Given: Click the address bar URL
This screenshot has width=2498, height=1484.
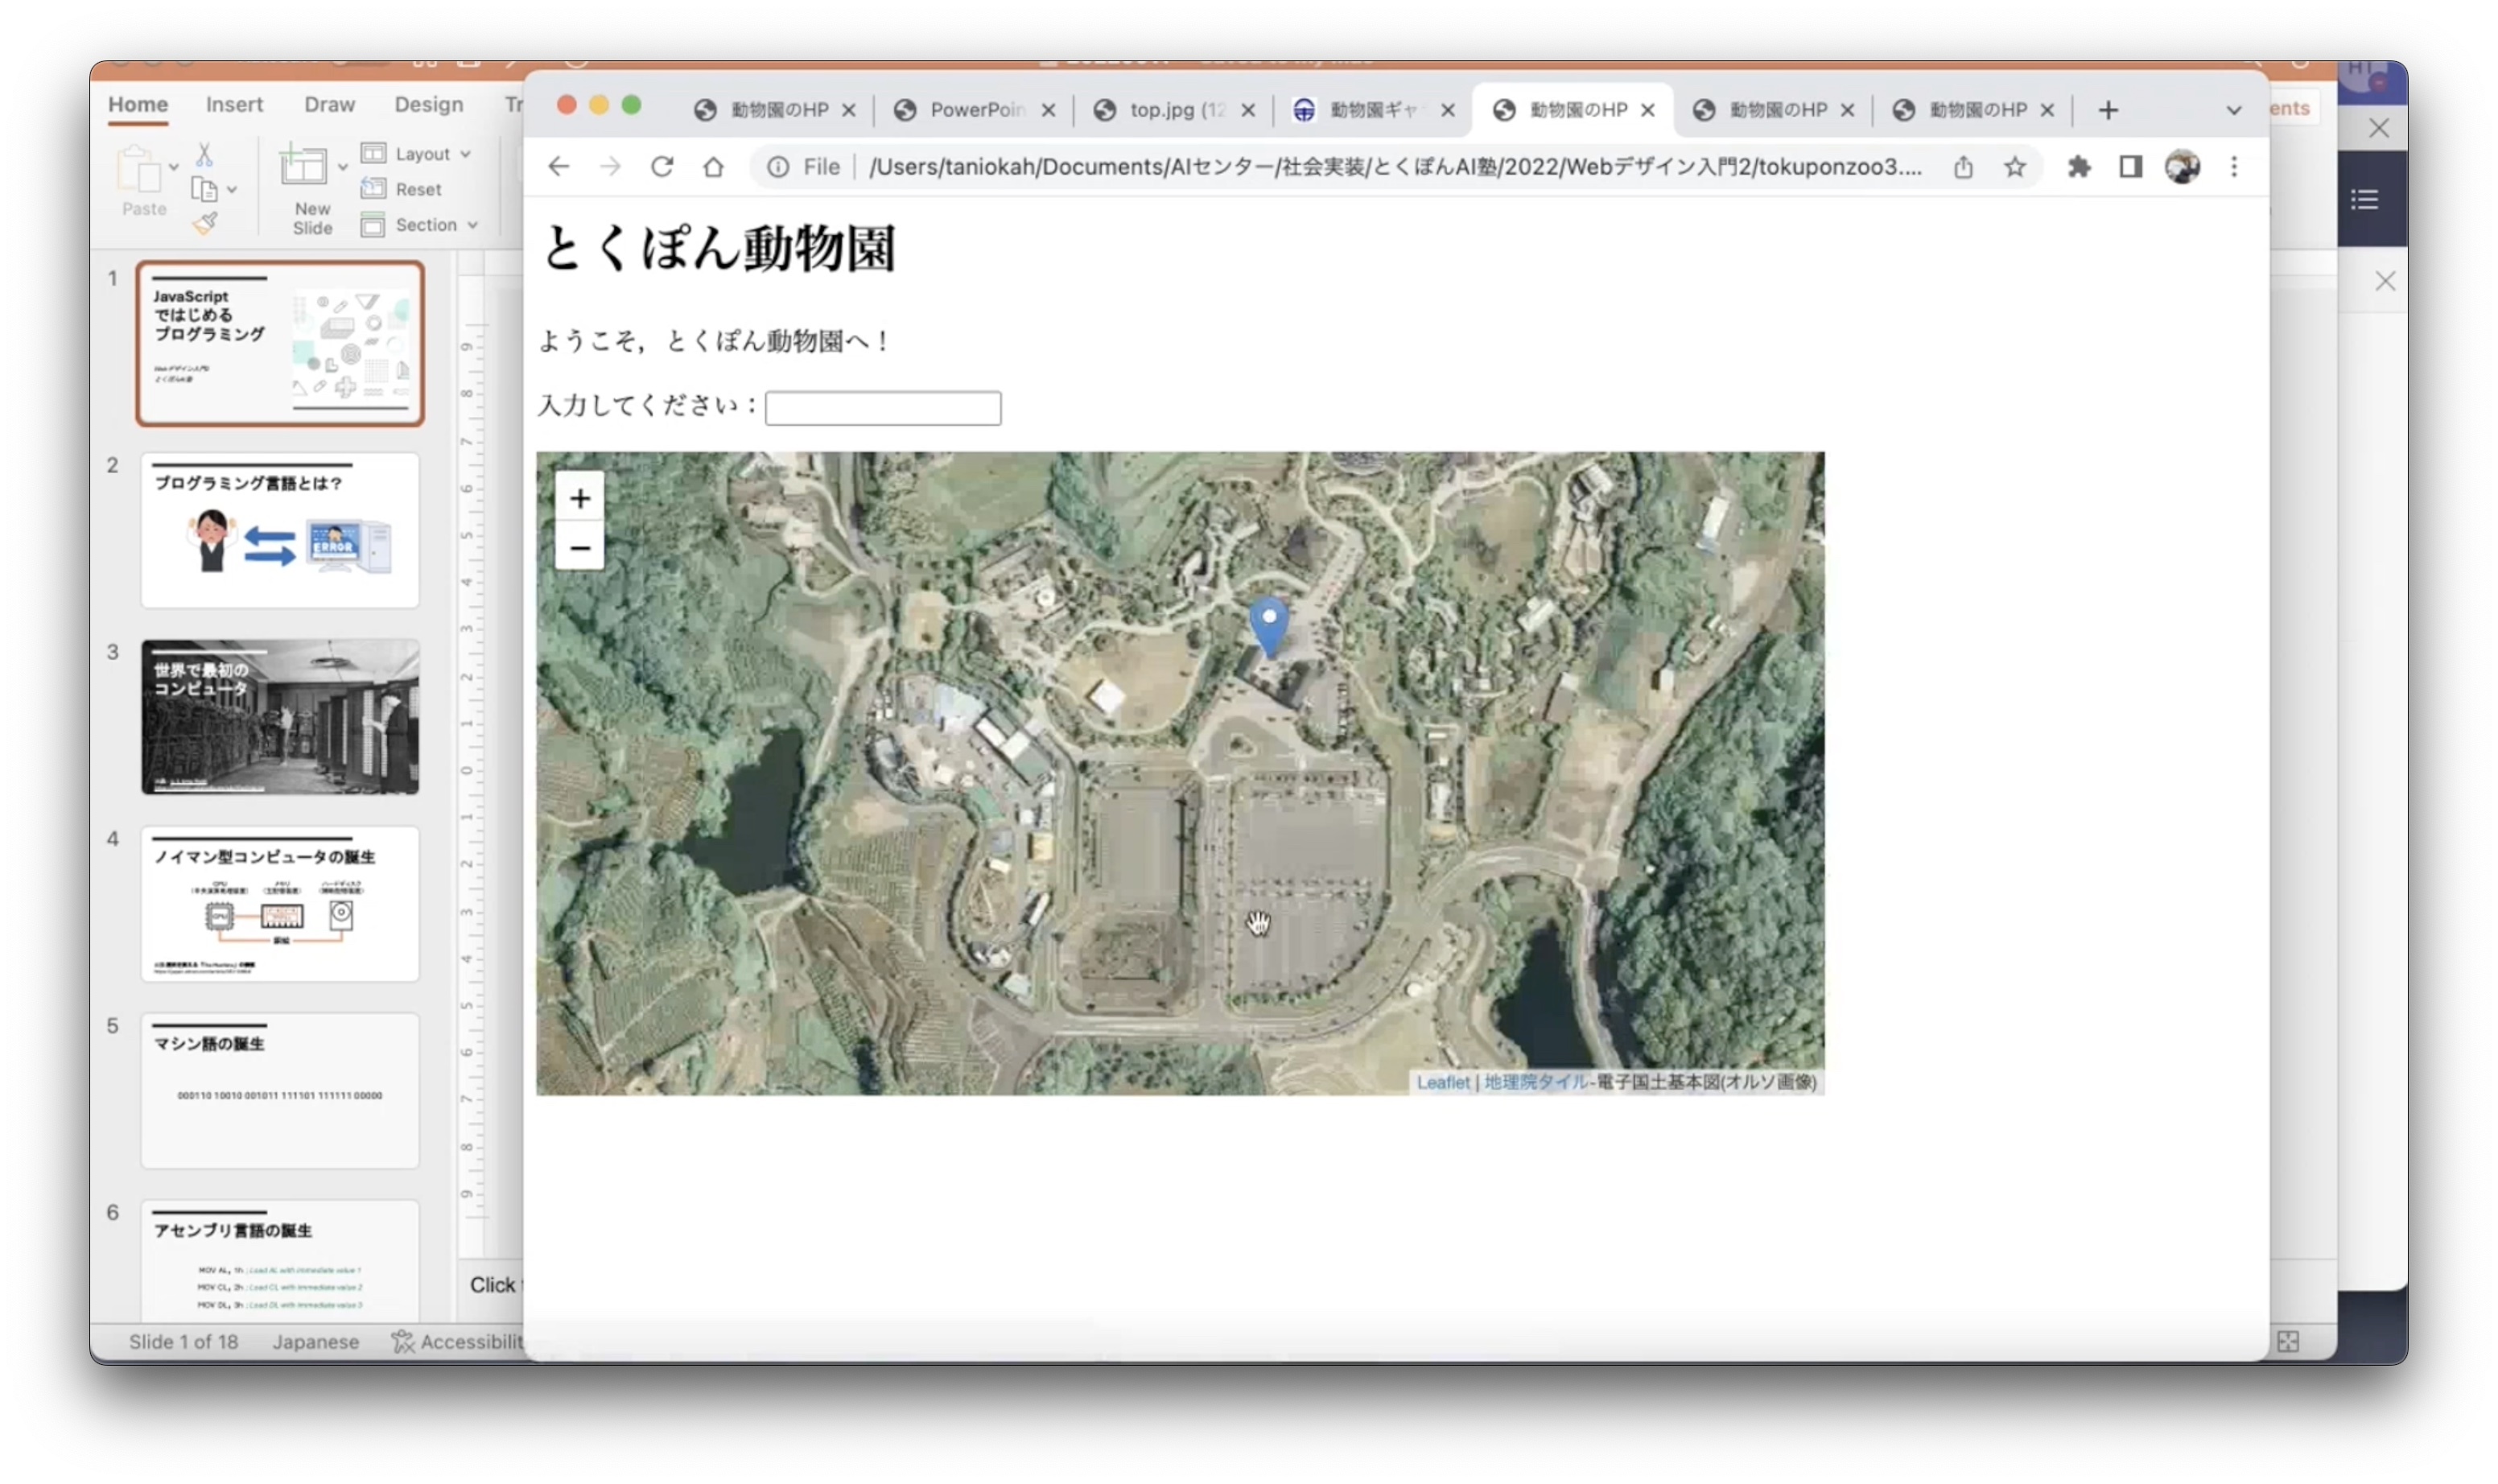Looking at the screenshot, I should tap(1395, 167).
